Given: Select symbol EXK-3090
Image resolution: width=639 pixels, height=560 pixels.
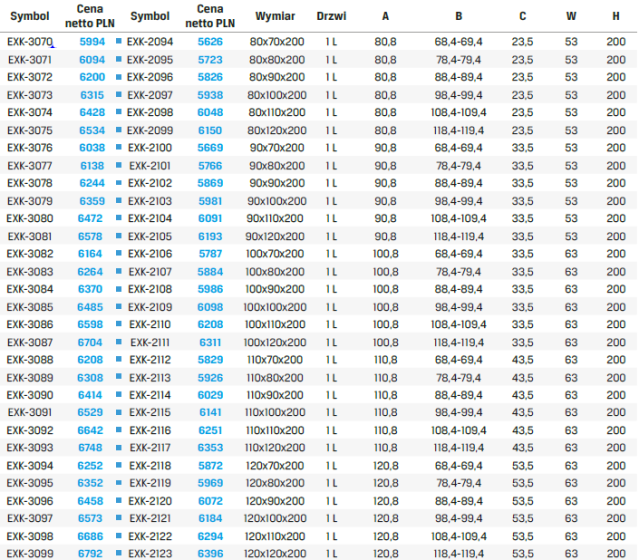Looking at the screenshot, I should pyautogui.click(x=30, y=395).
